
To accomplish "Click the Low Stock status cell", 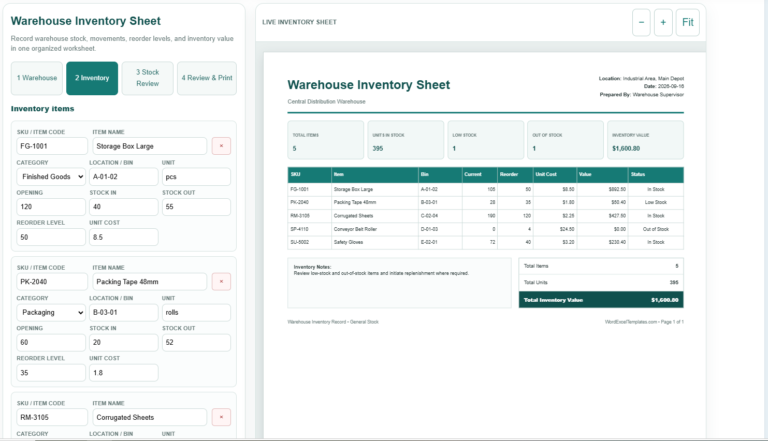I will click(656, 202).
